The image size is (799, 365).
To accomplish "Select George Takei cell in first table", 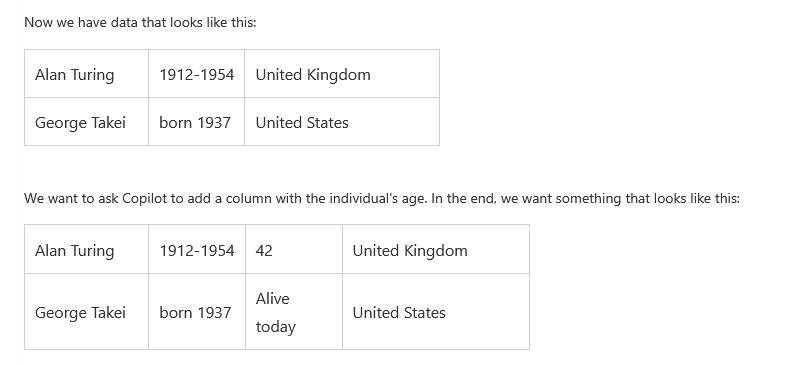I will pos(86,122).
